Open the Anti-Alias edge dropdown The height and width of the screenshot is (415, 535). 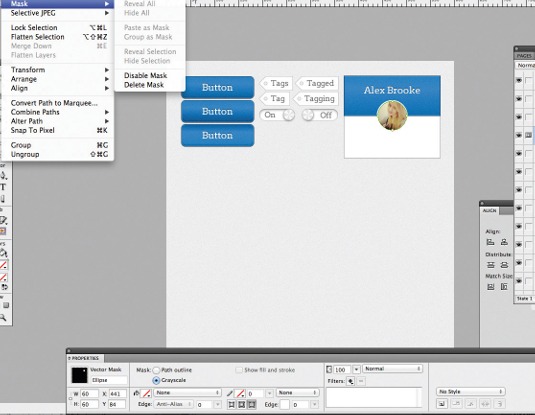[174, 404]
